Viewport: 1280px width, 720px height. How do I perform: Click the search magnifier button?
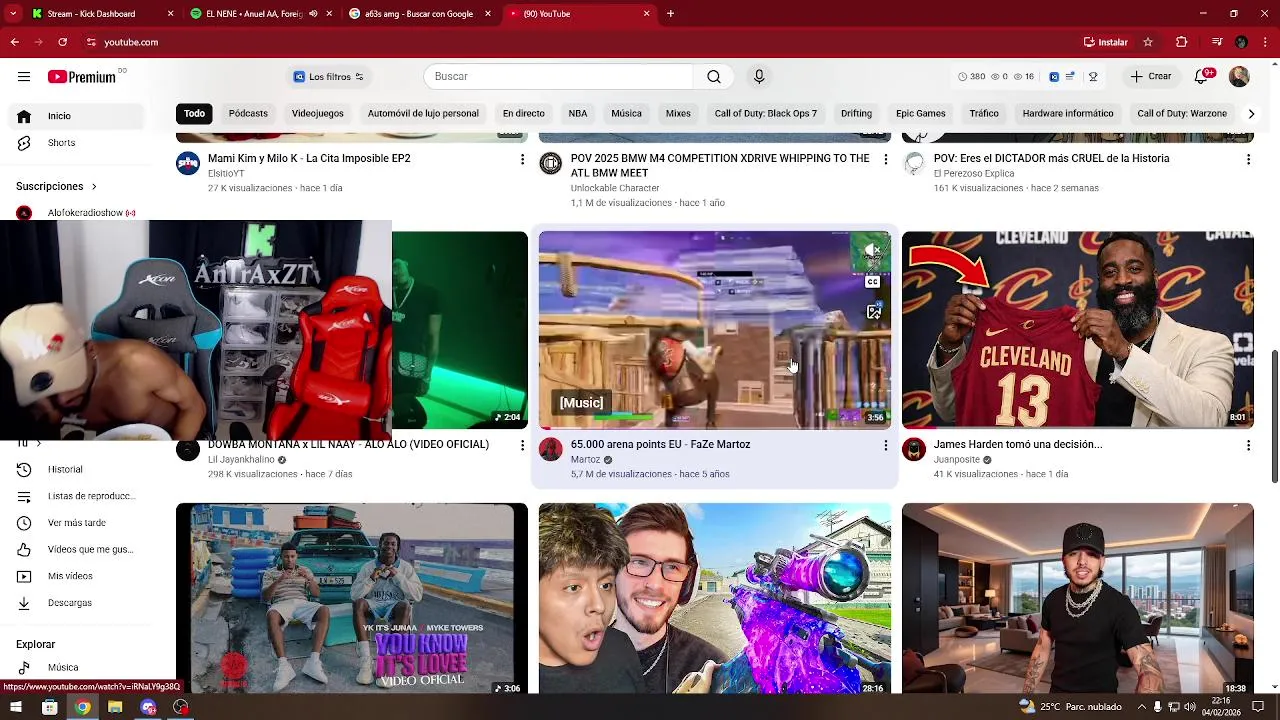coord(714,77)
